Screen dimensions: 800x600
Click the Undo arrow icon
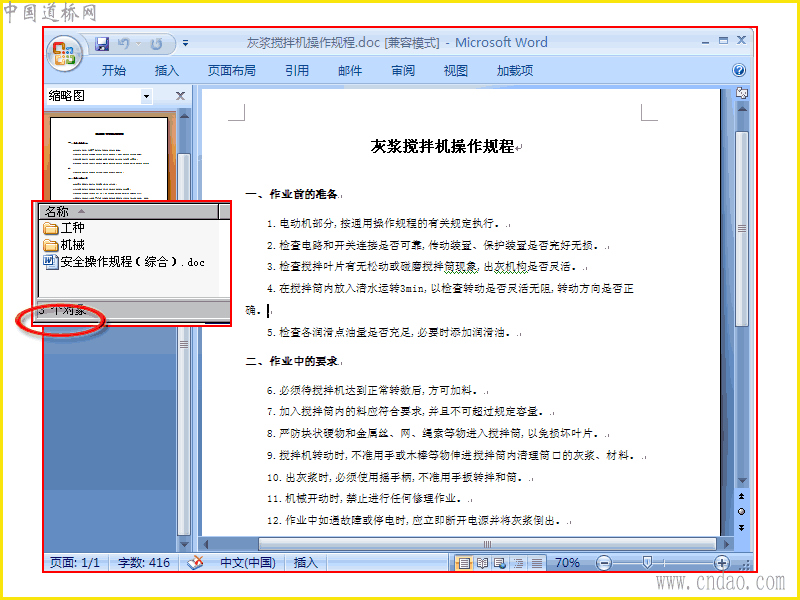[x=123, y=44]
